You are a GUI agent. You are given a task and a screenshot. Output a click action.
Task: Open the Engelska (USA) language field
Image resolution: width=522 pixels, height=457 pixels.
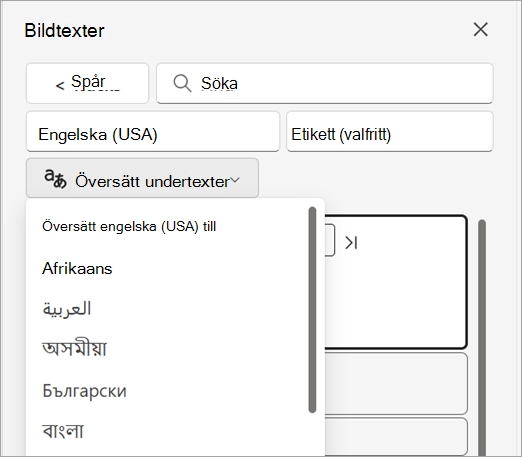(153, 132)
